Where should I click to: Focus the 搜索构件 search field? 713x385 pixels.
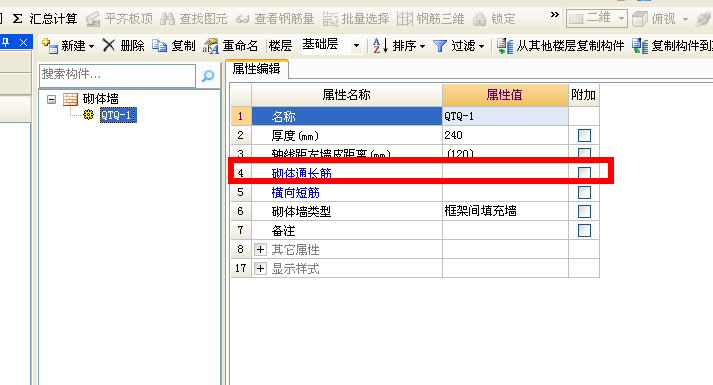click(117, 75)
